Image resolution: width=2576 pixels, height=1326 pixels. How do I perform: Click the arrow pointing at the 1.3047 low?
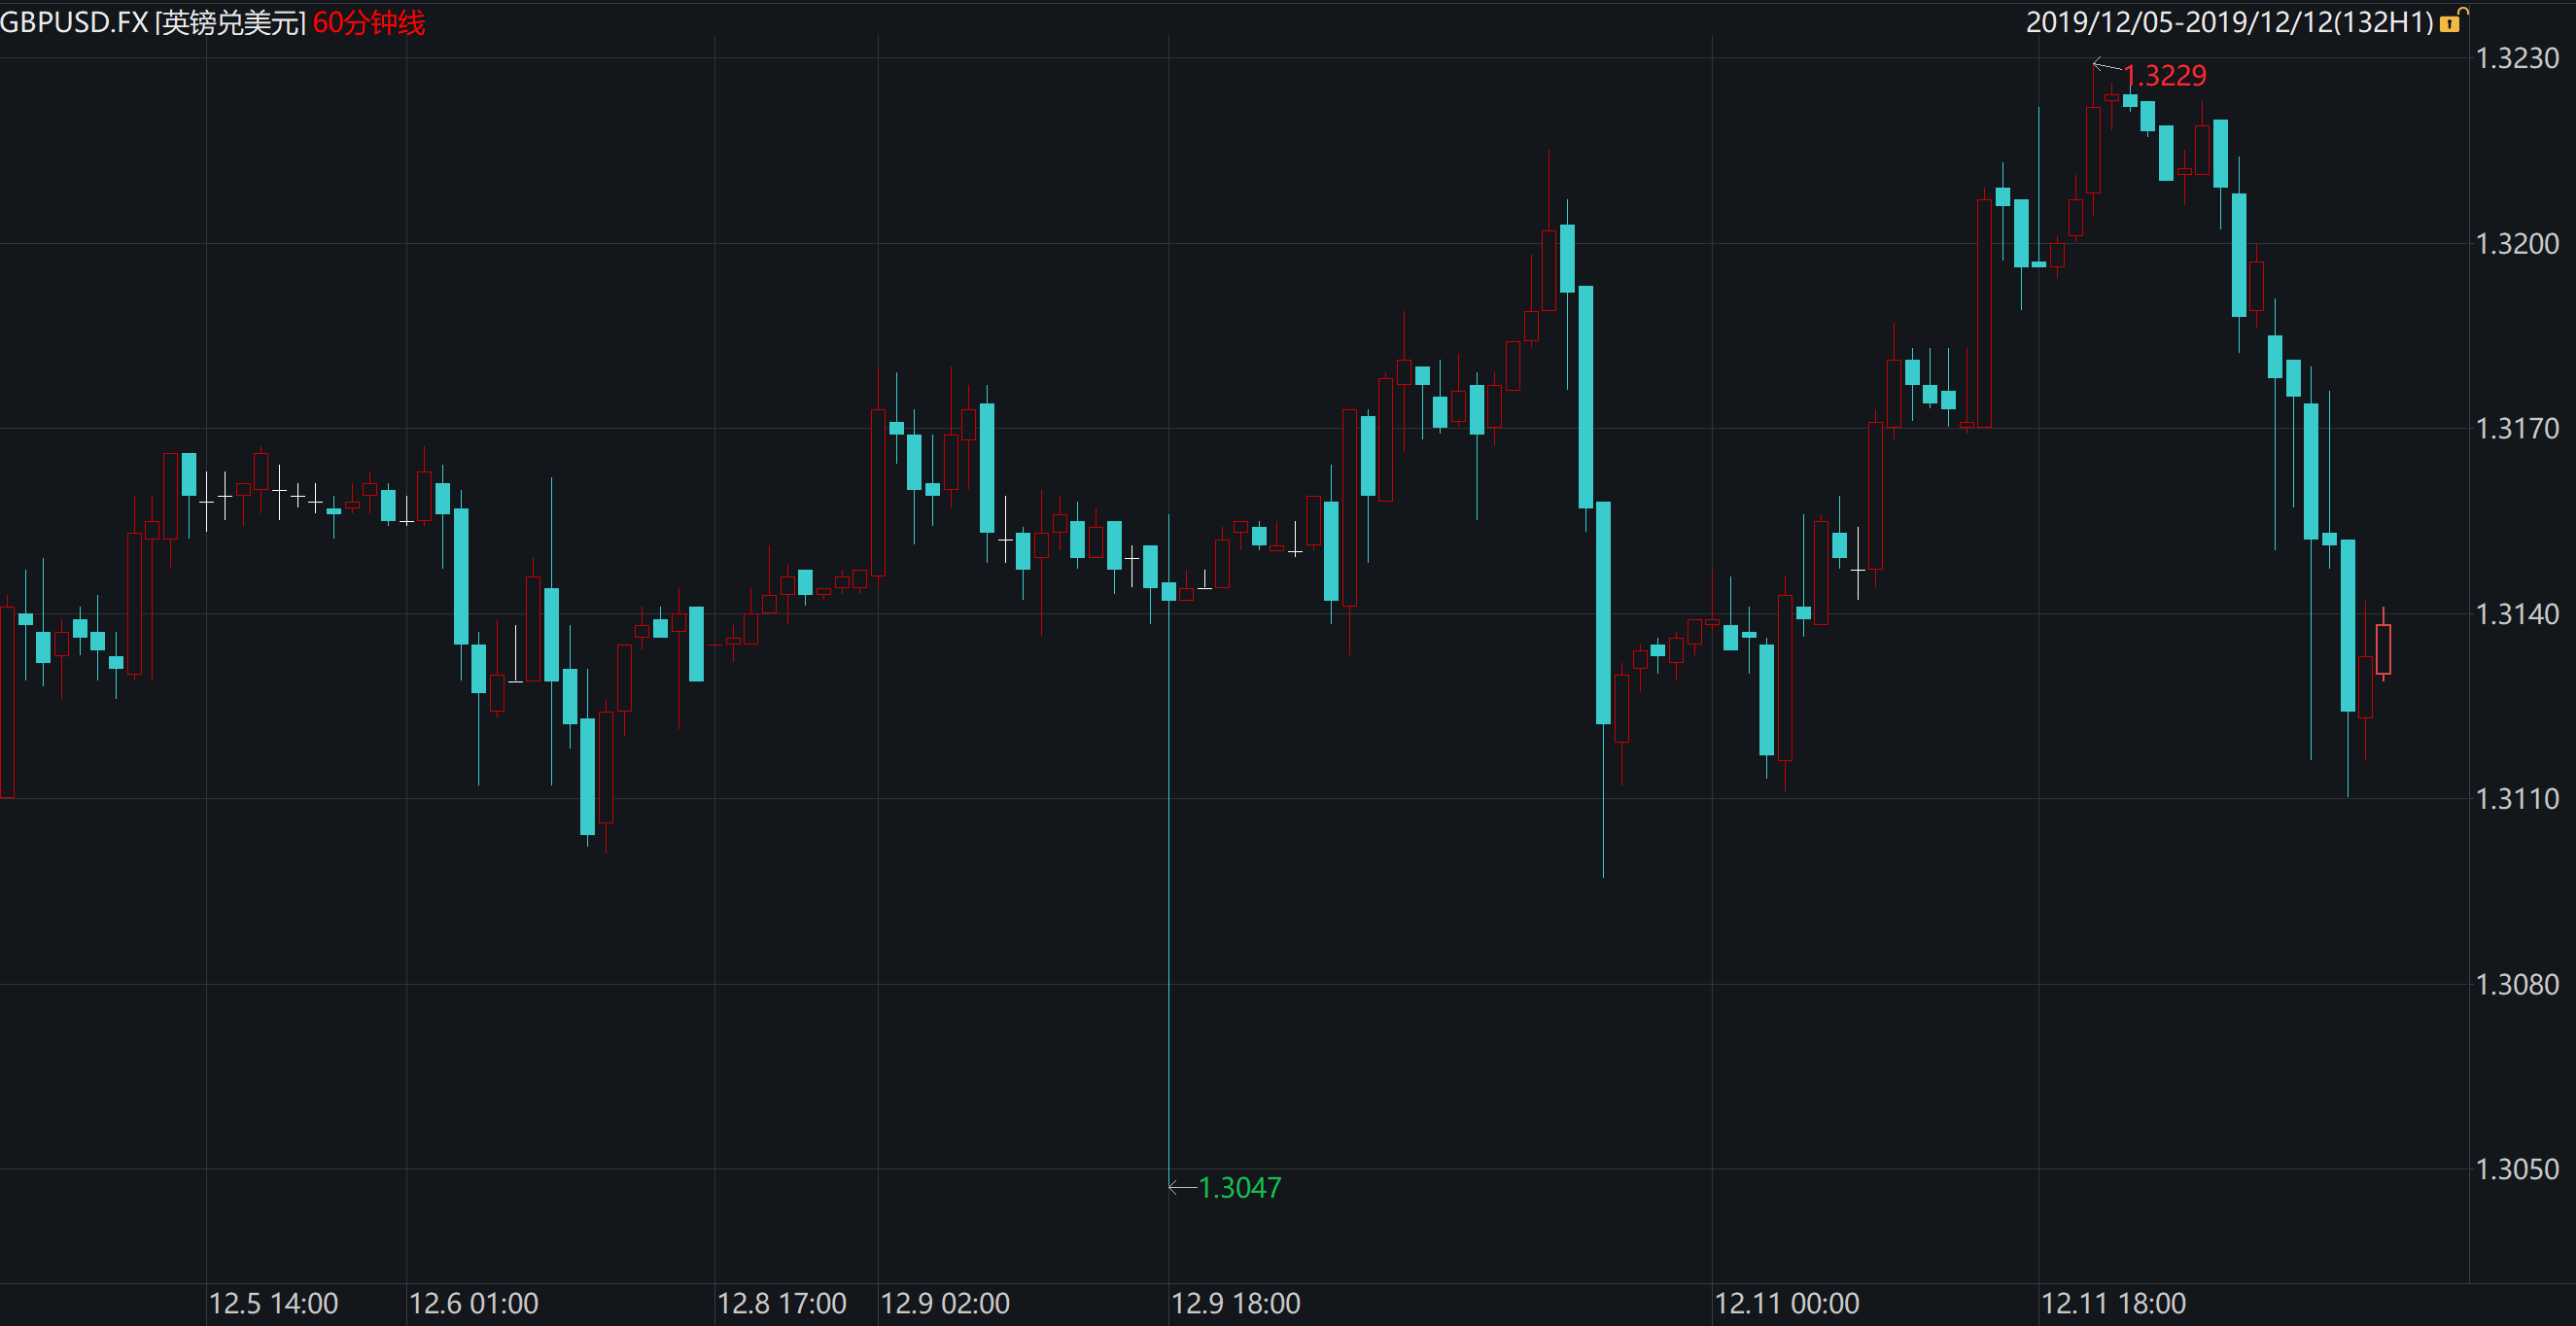(x=1182, y=1187)
